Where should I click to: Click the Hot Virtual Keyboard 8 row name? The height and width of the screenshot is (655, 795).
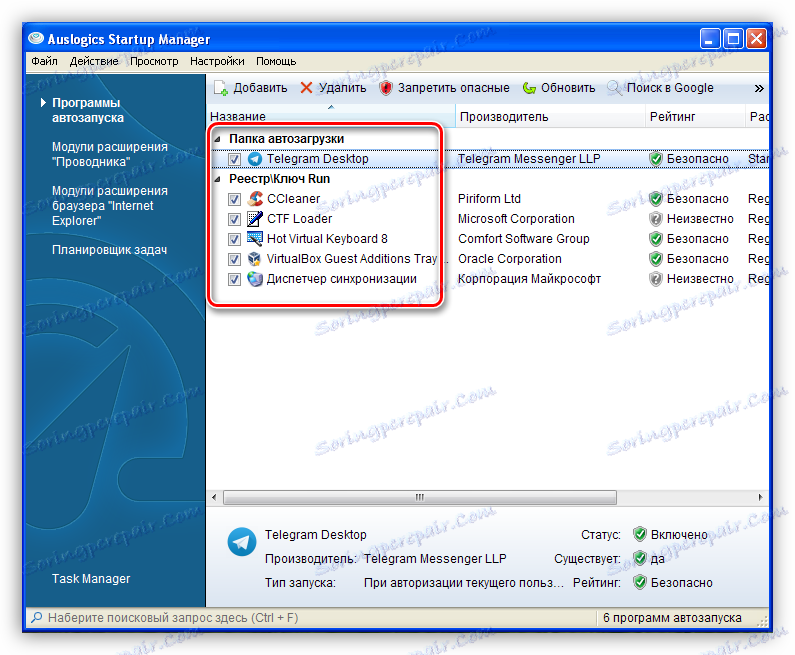327,239
